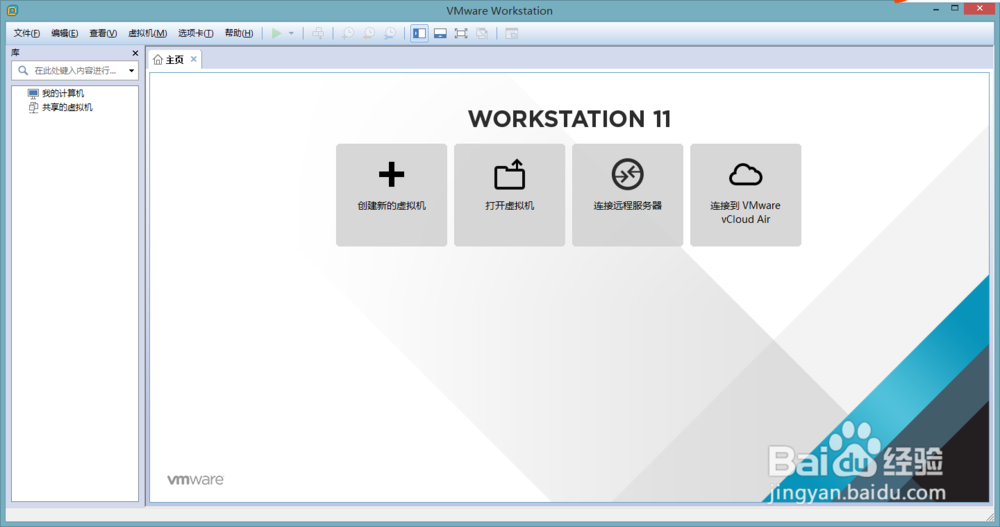Click the 连接到 VMware vCloud Air tile
This screenshot has height=527, width=1000.
tap(746, 195)
